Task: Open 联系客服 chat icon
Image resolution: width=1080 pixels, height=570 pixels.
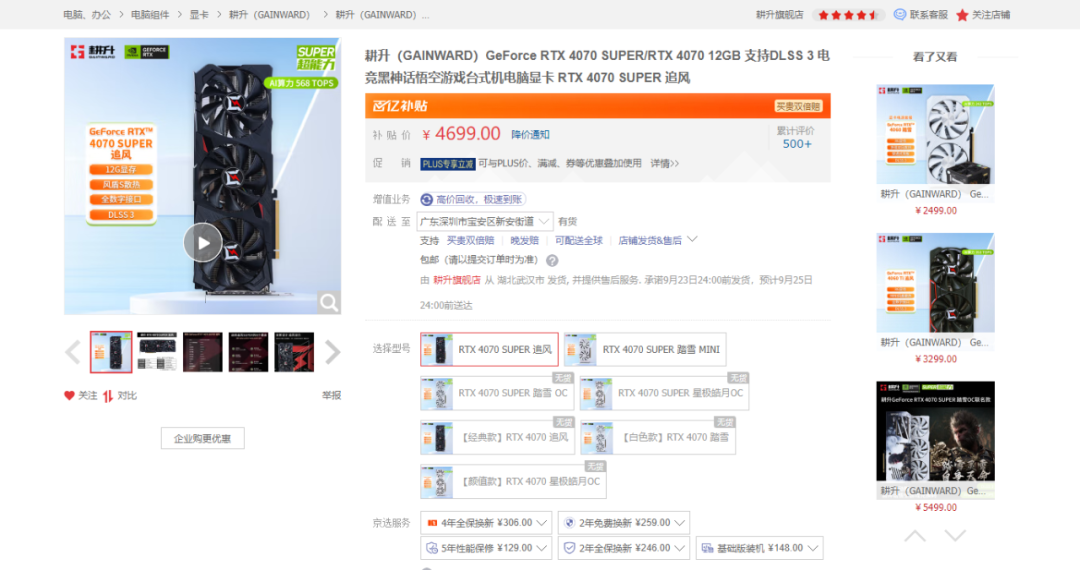Action: click(900, 14)
